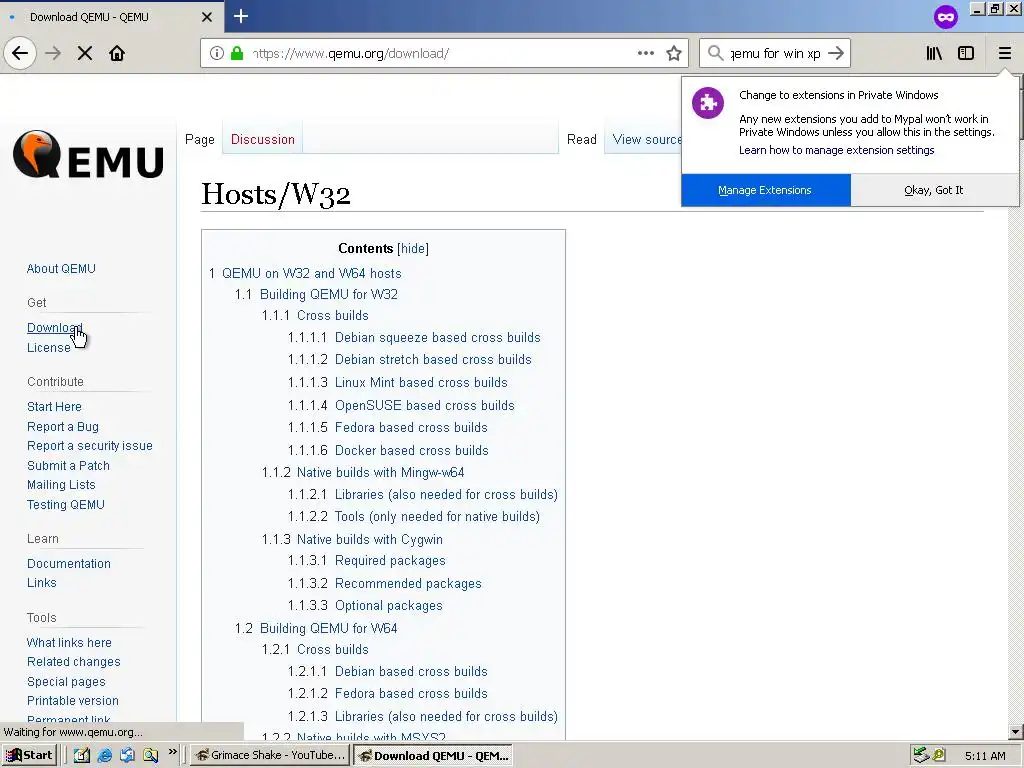The height and width of the screenshot is (768, 1024).
Task: Click the forward navigation arrow
Action: (x=53, y=53)
